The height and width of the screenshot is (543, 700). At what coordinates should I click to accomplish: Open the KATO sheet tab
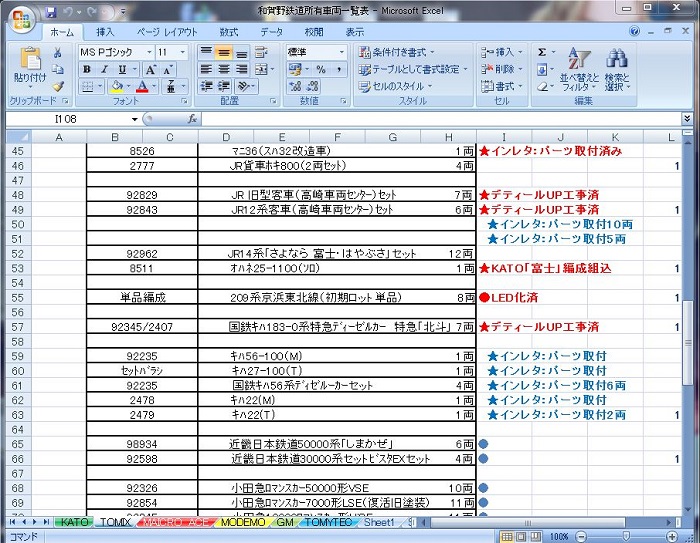click(x=75, y=522)
